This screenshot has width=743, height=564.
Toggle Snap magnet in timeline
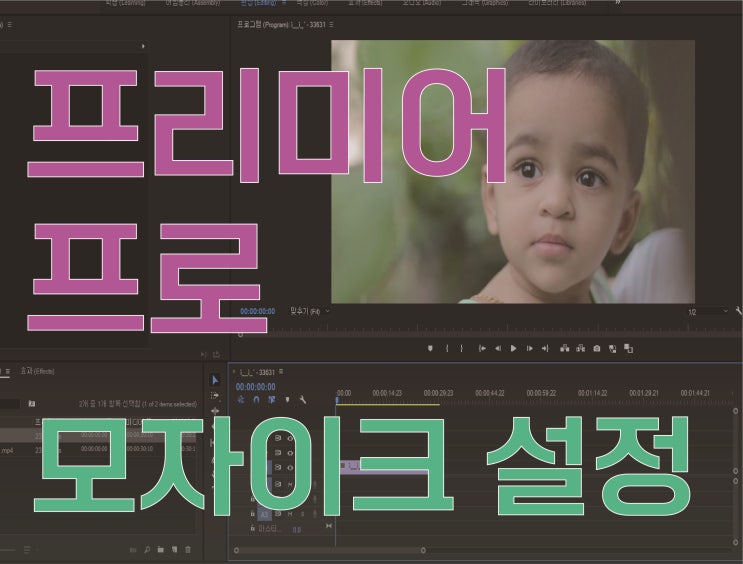(256, 400)
